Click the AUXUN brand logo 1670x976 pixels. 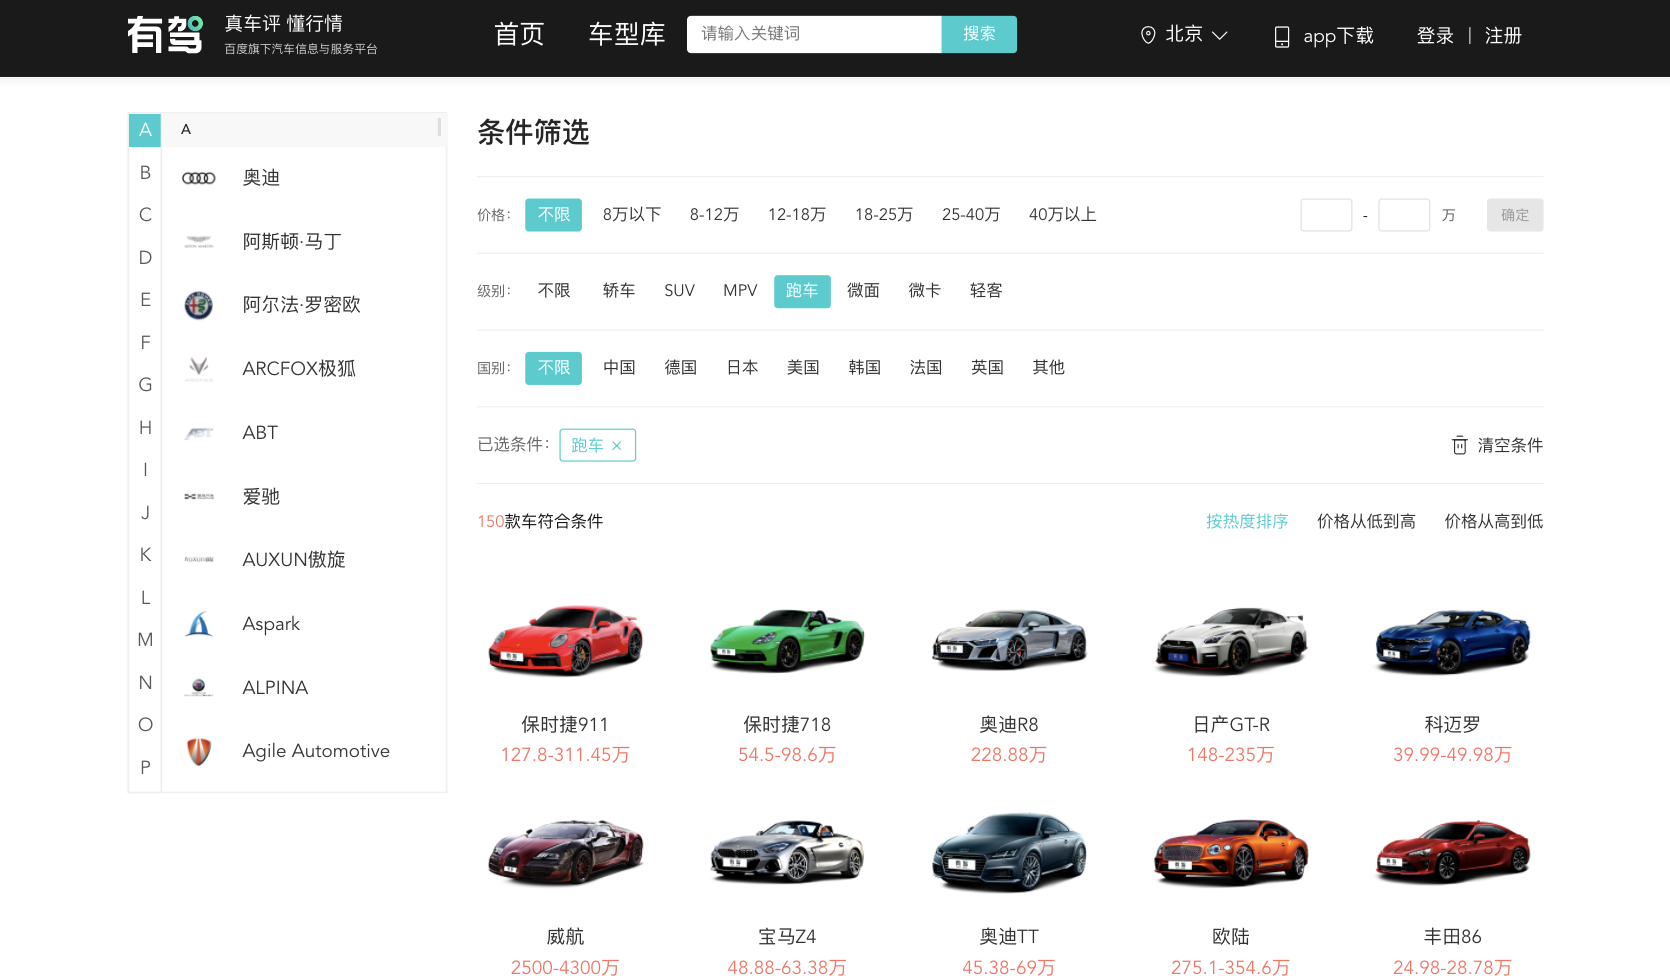[199, 560]
